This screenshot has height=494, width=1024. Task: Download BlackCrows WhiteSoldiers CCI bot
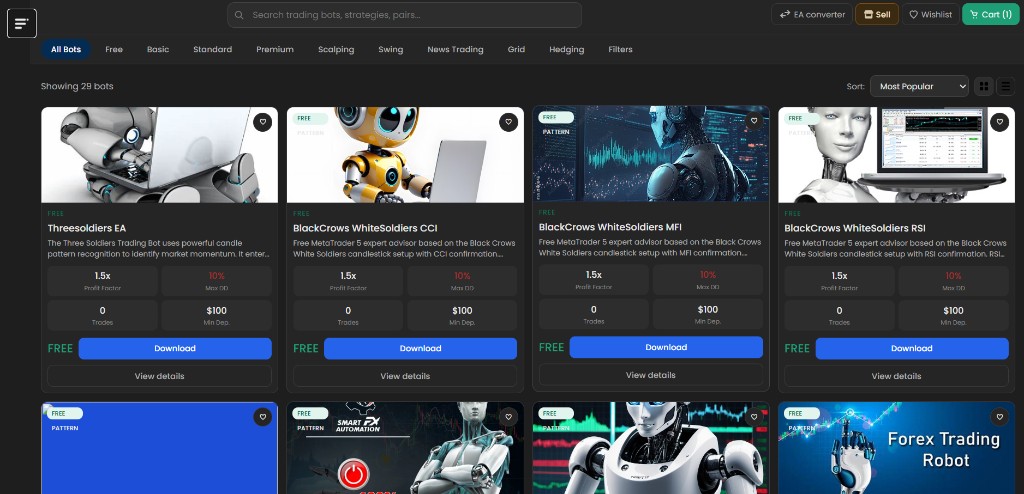point(421,348)
